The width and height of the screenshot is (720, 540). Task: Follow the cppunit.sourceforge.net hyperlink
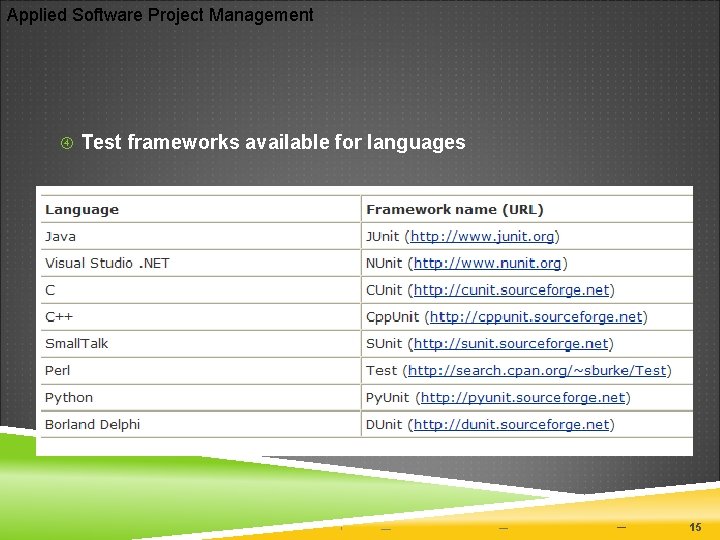coord(536,317)
